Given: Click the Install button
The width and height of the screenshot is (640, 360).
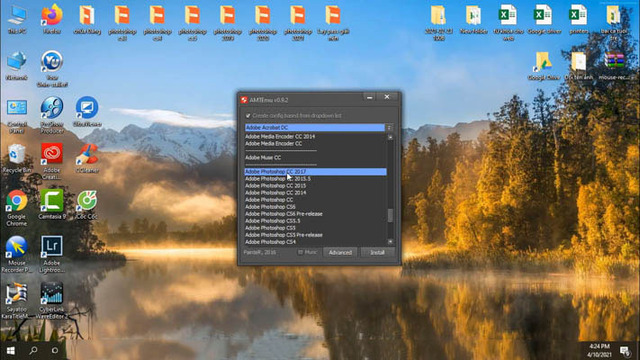Looking at the screenshot, I should point(377,253).
